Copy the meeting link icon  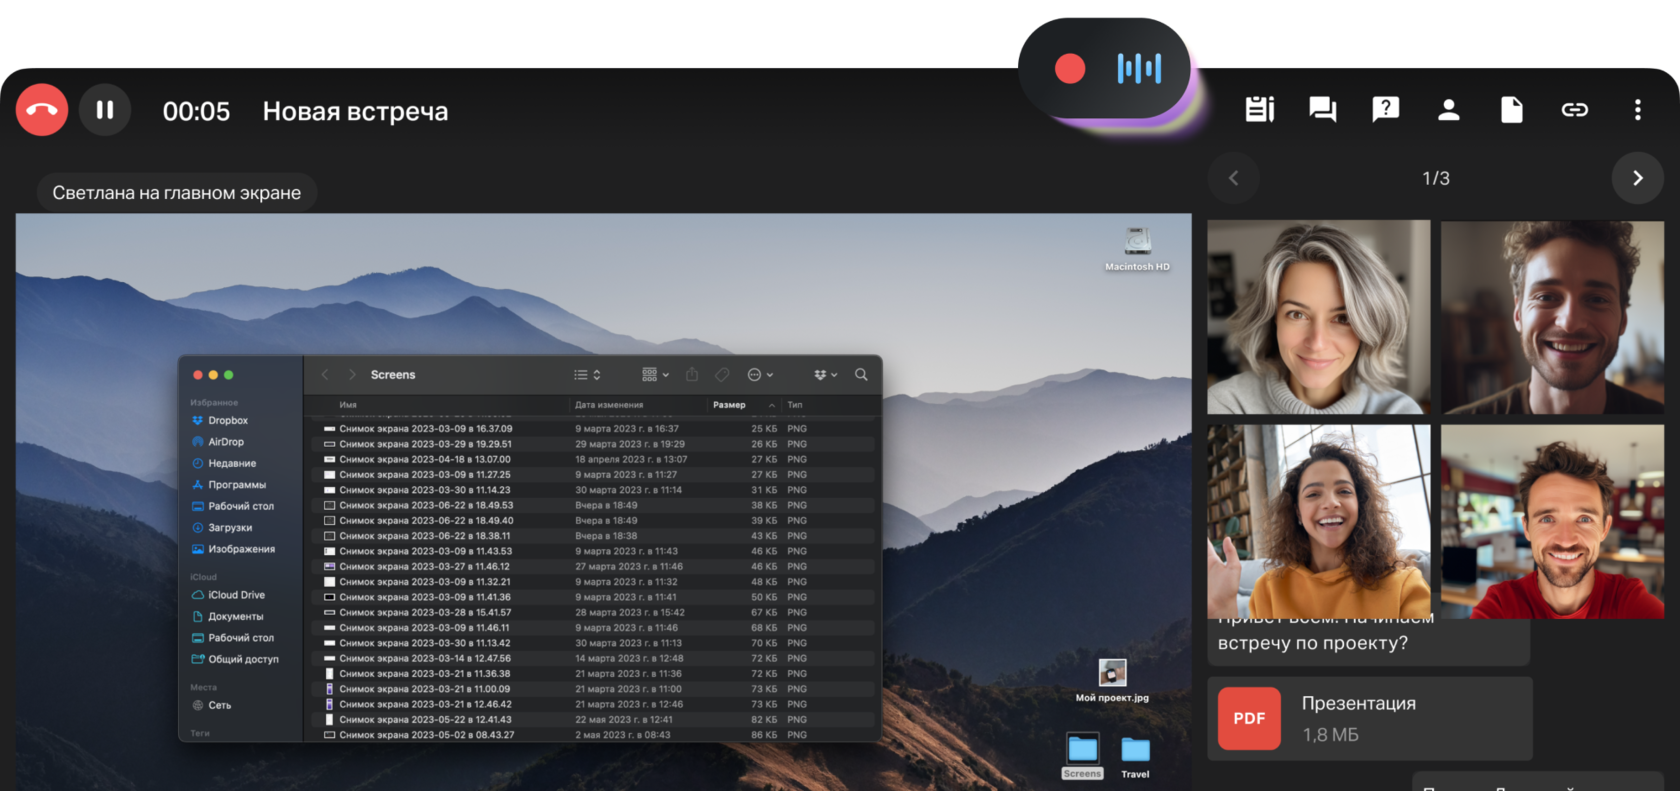pos(1574,110)
